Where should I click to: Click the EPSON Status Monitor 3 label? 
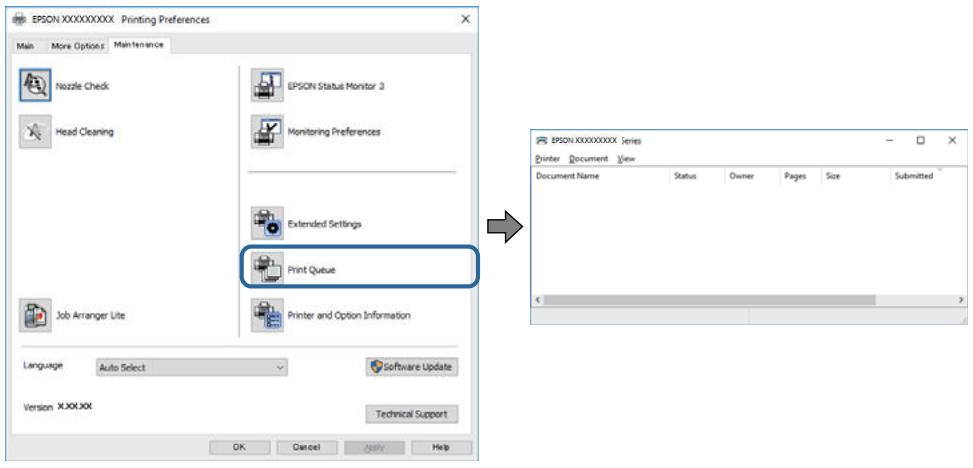(336, 86)
